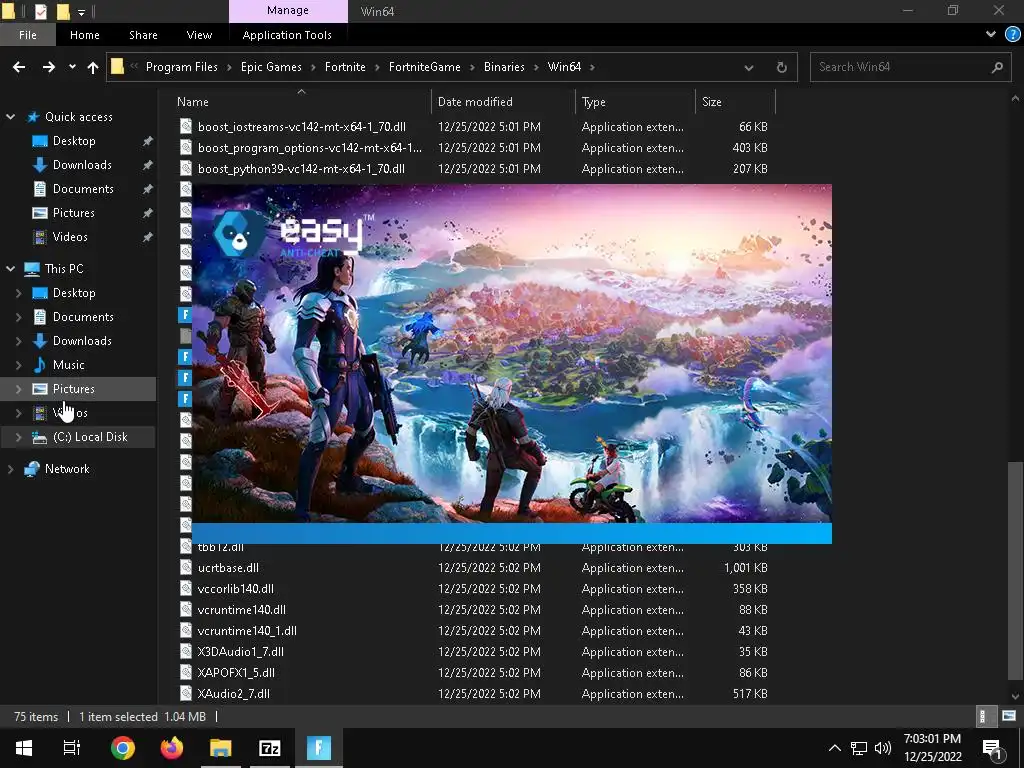The image size is (1024, 768).
Task: Open Videos in Quick access
Action: 70,237
